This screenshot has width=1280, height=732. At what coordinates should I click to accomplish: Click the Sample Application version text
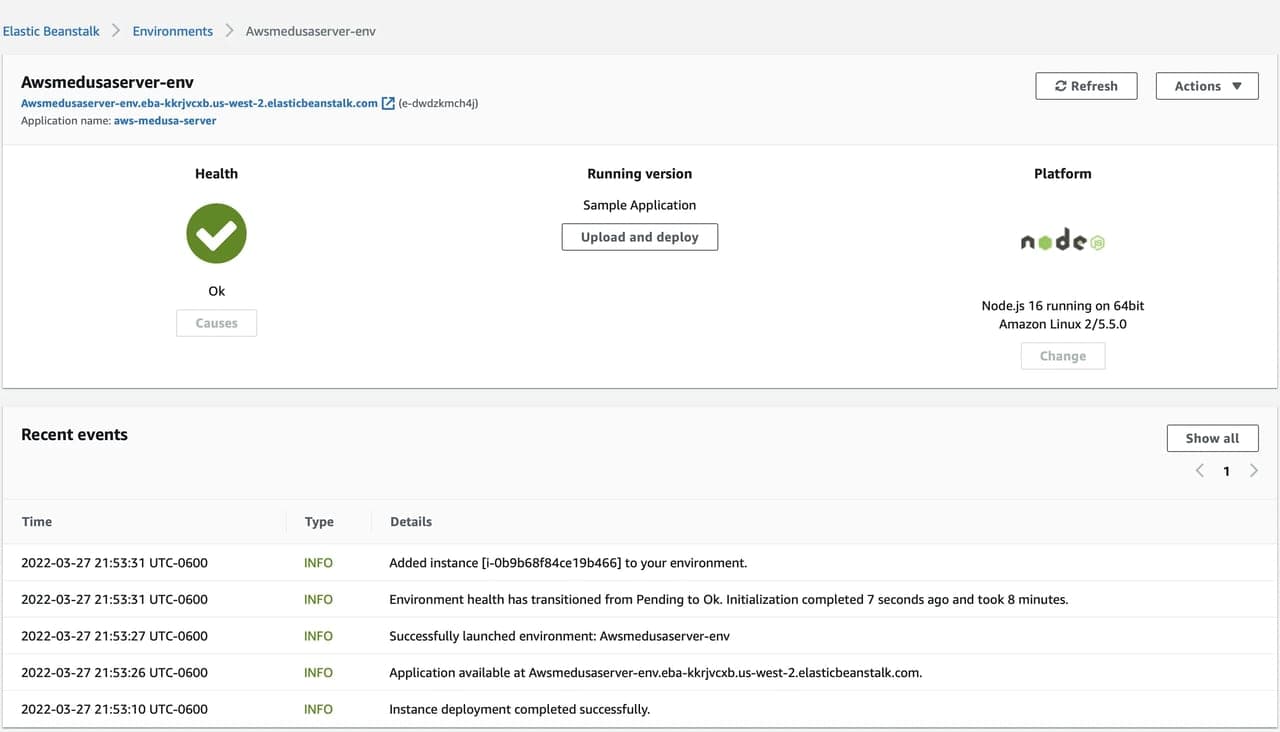point(640,205)
